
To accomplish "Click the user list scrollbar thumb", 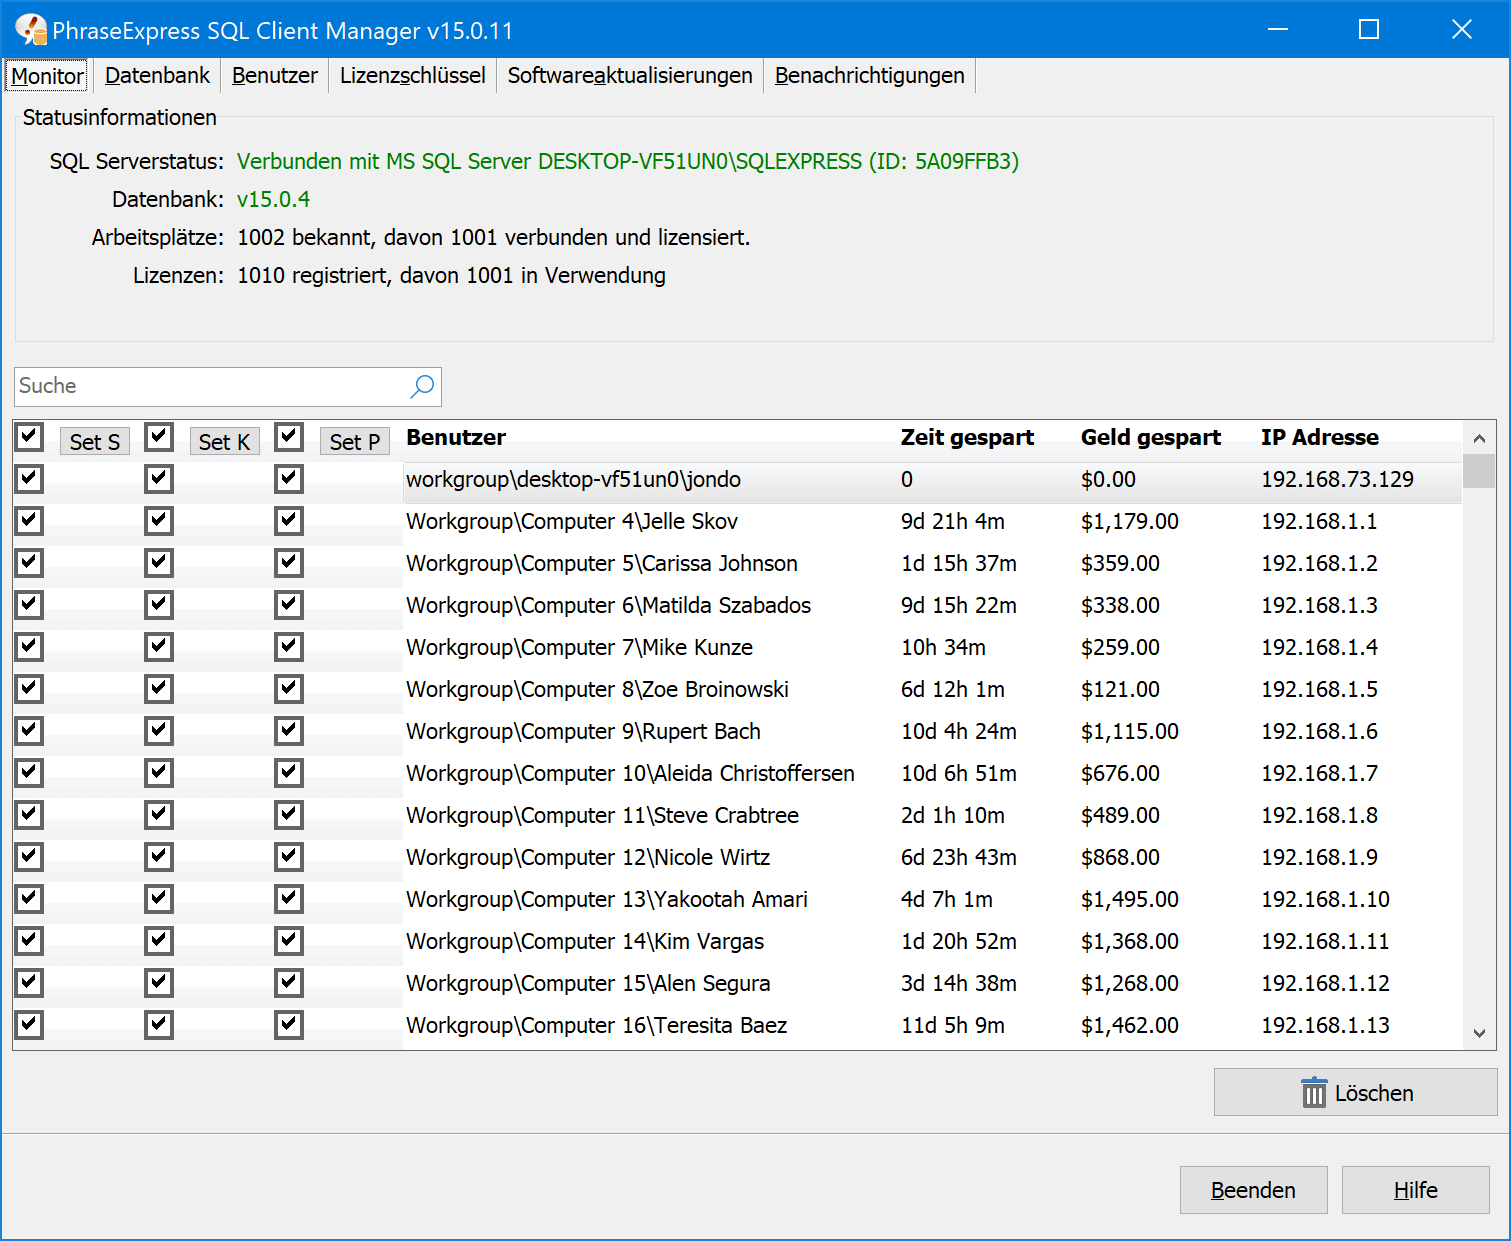I will coord(1479,471).
